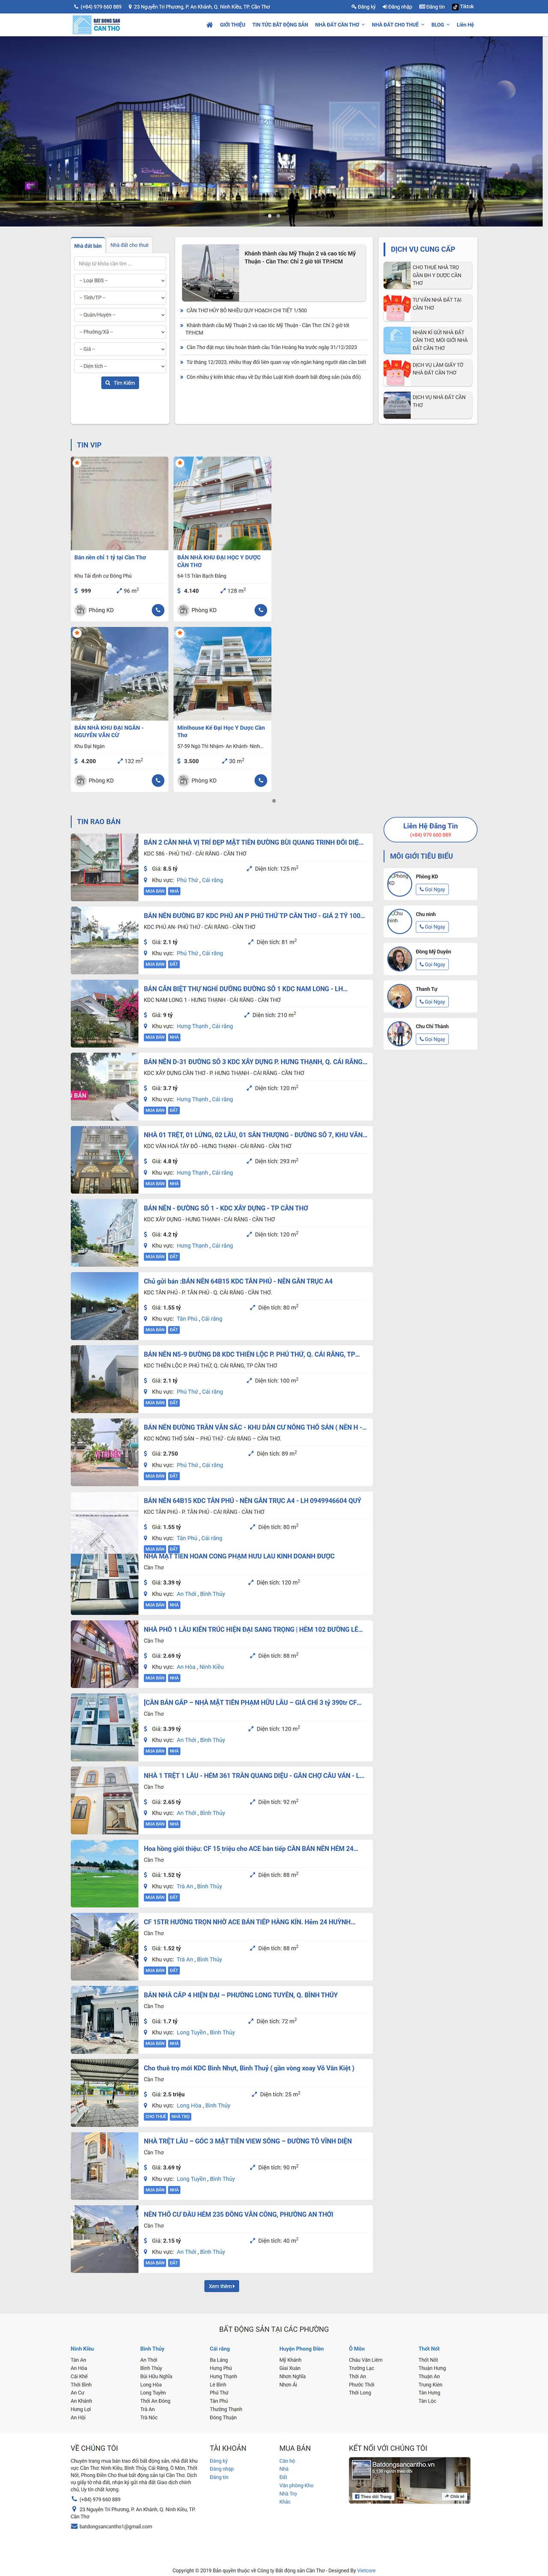Click the 'Ninh Kiều' district heading in footer
Screen dimensions: 548x2576
coord(82,2348)
